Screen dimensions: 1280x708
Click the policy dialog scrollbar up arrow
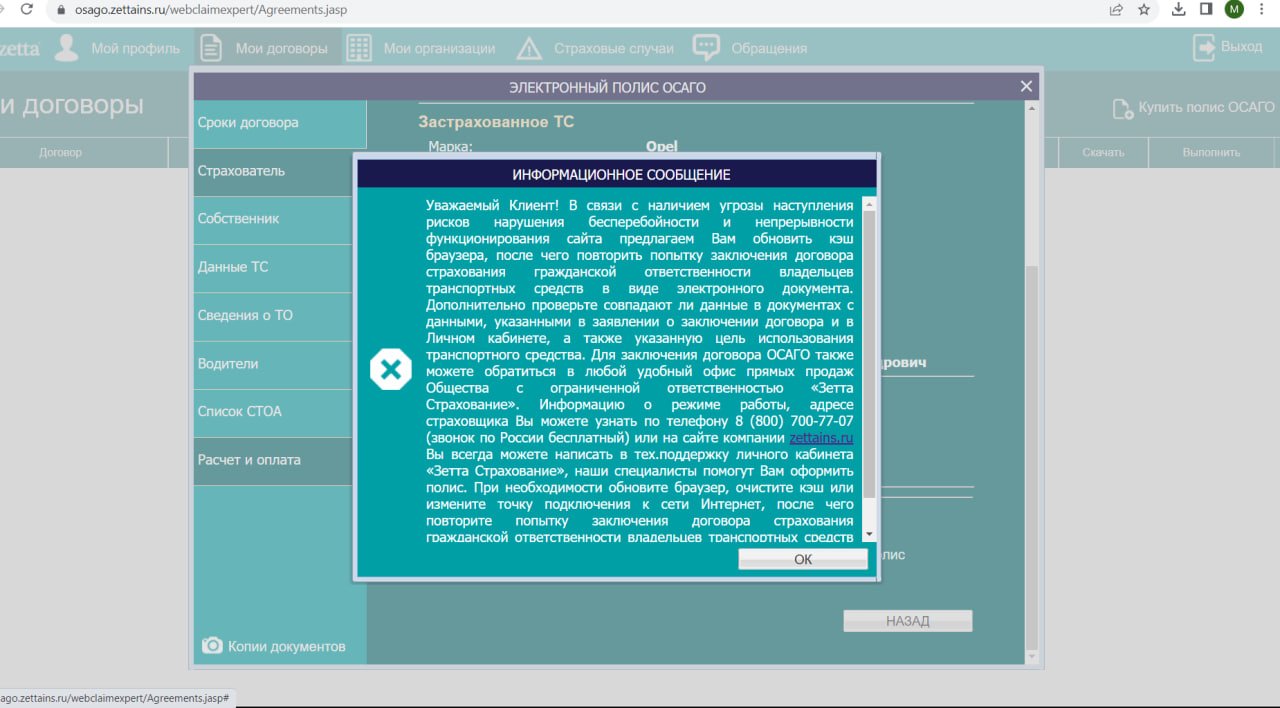pyautogui.click(x=1032, y=108)
